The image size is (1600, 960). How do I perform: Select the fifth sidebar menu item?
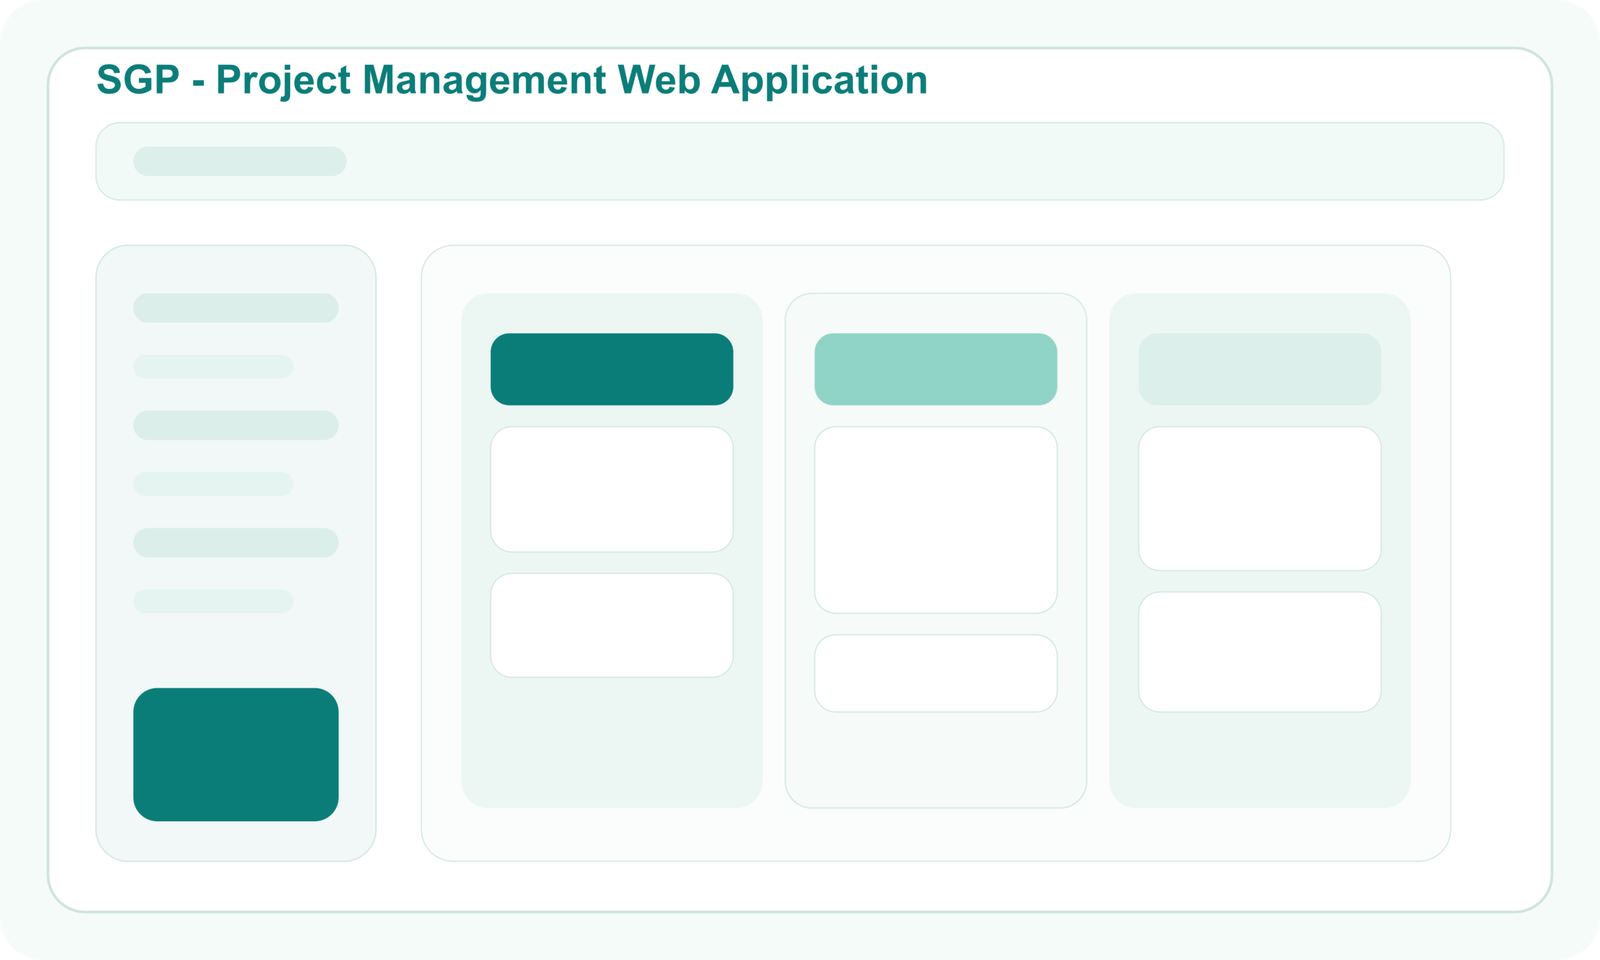point(236,542)
